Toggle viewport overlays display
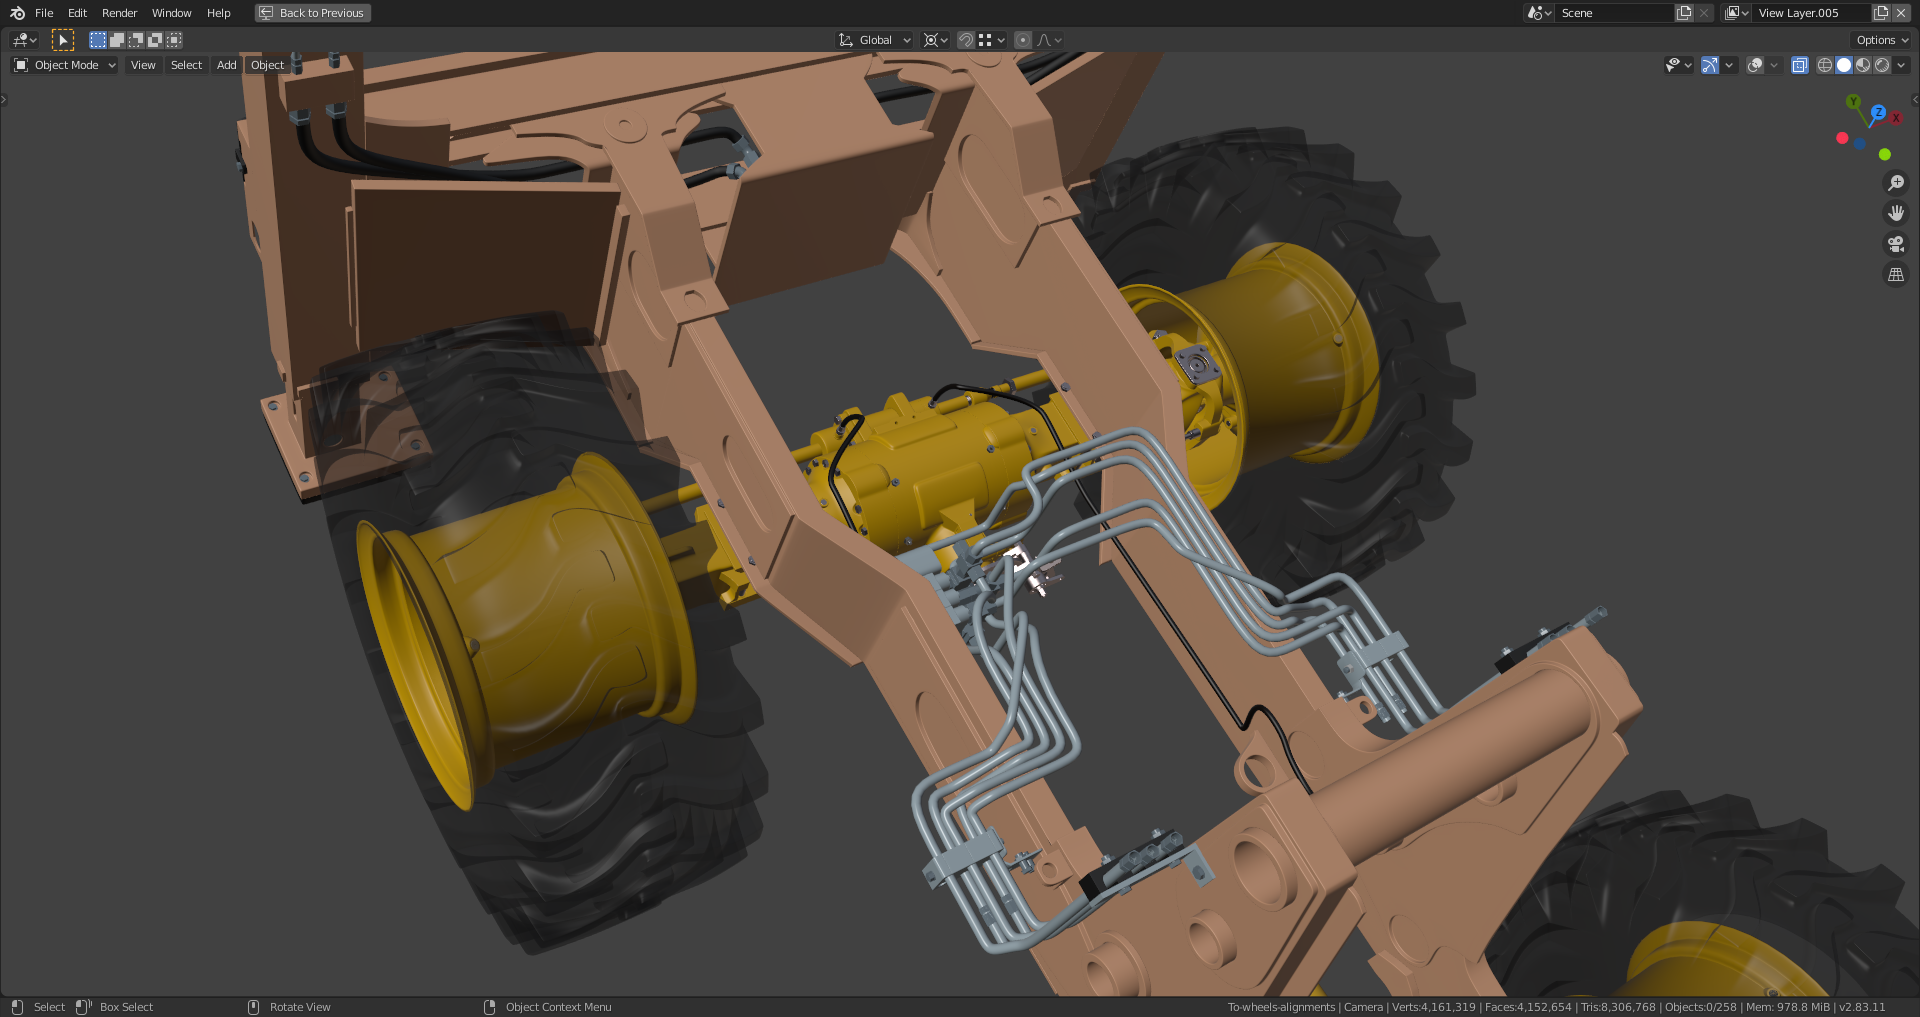 pyautogui.click(x=1755, y=65)
